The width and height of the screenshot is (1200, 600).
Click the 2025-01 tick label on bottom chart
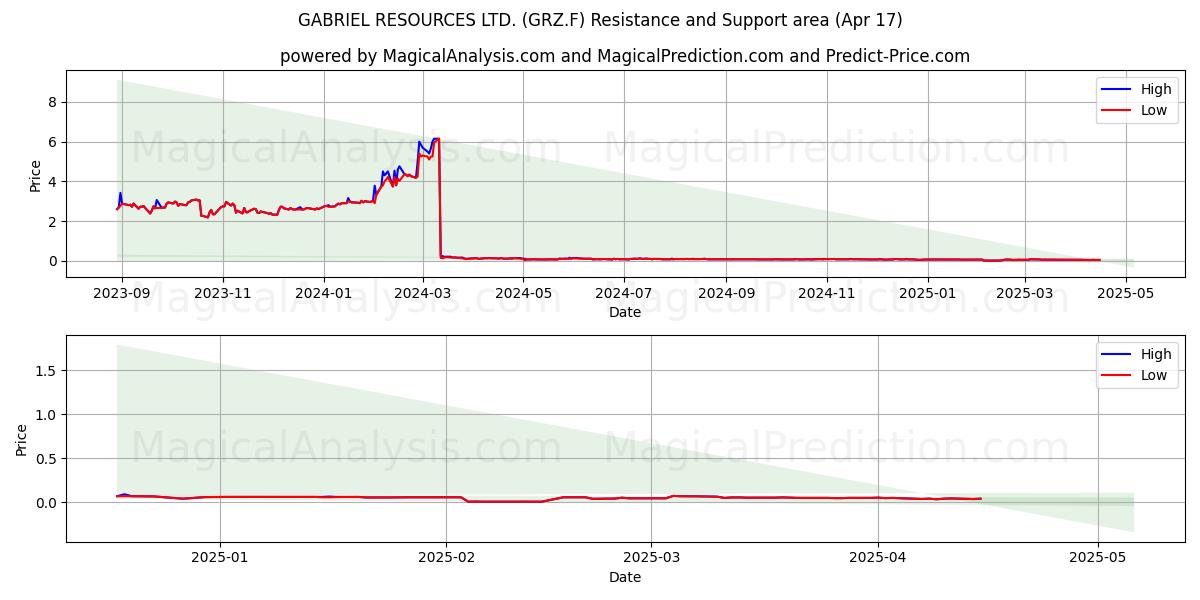[x=219, y=559]
